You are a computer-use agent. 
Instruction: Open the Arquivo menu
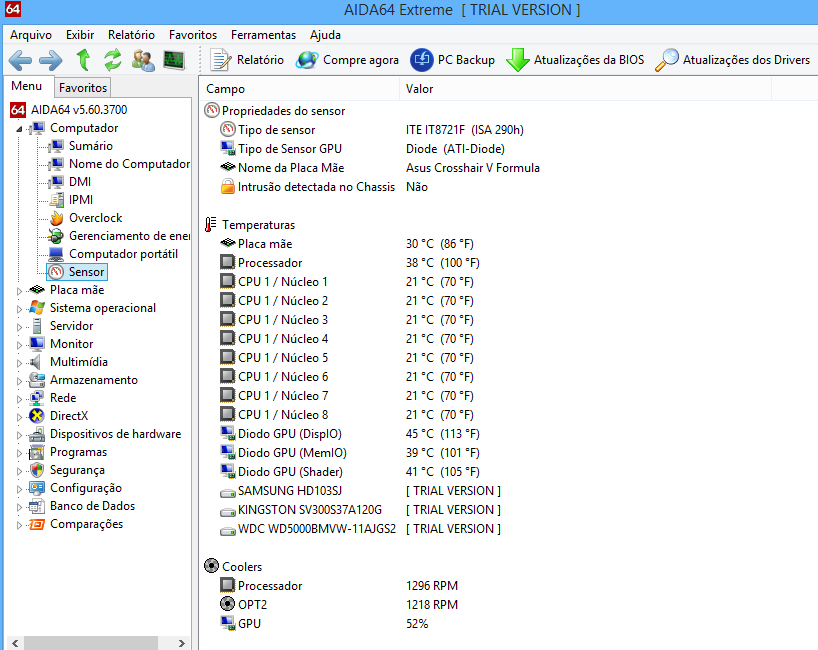31,35
